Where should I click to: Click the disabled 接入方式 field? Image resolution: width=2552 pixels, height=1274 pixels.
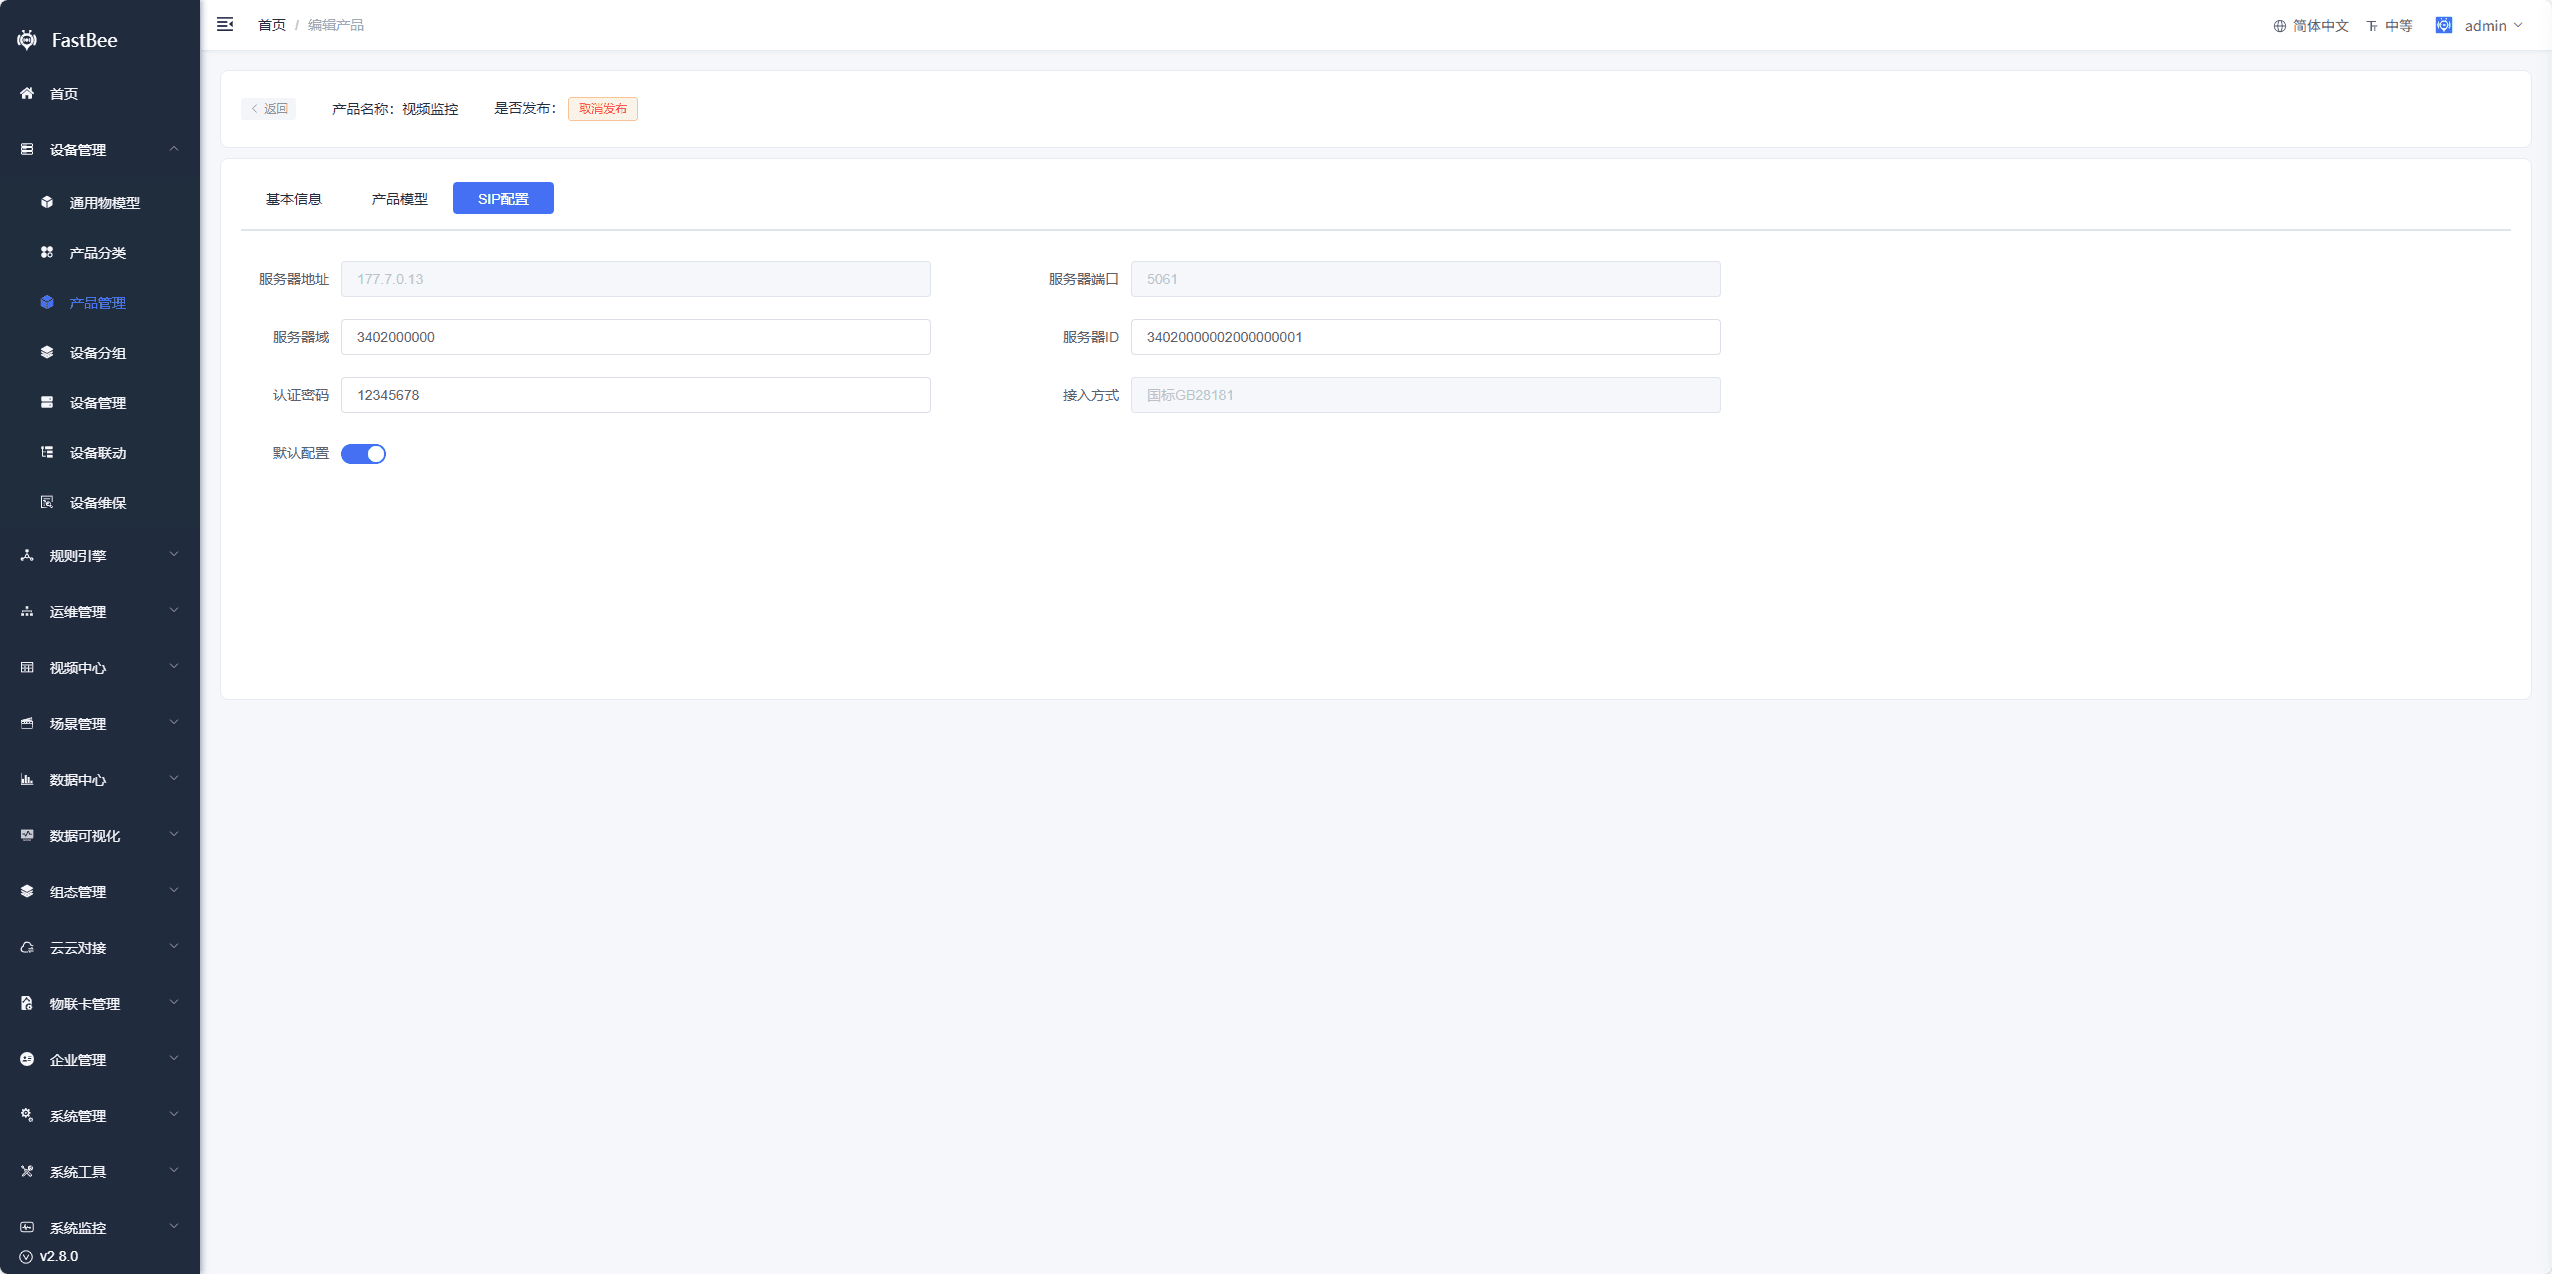pyautogui.click(x=1426, y=395)
